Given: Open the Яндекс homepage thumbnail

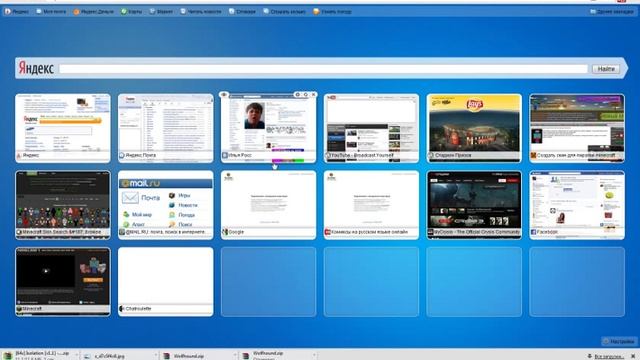Looking at the screenshot, I should pos(63,128).
